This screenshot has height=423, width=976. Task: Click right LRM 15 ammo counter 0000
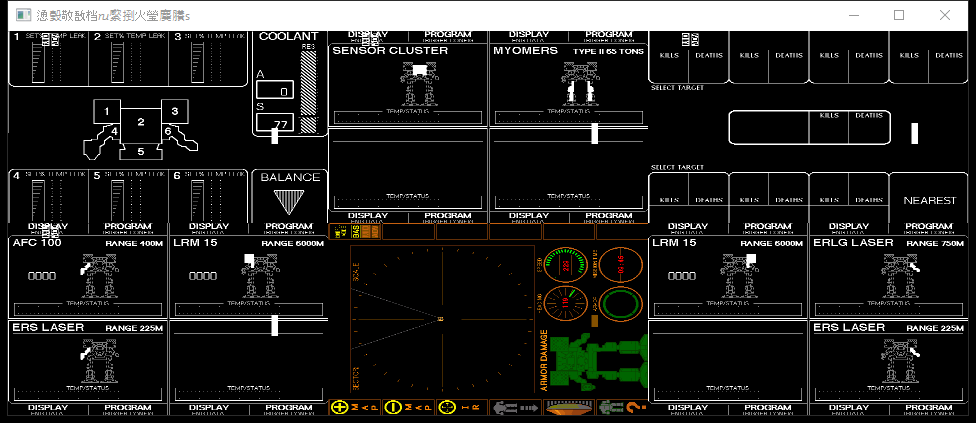[682, 276]
